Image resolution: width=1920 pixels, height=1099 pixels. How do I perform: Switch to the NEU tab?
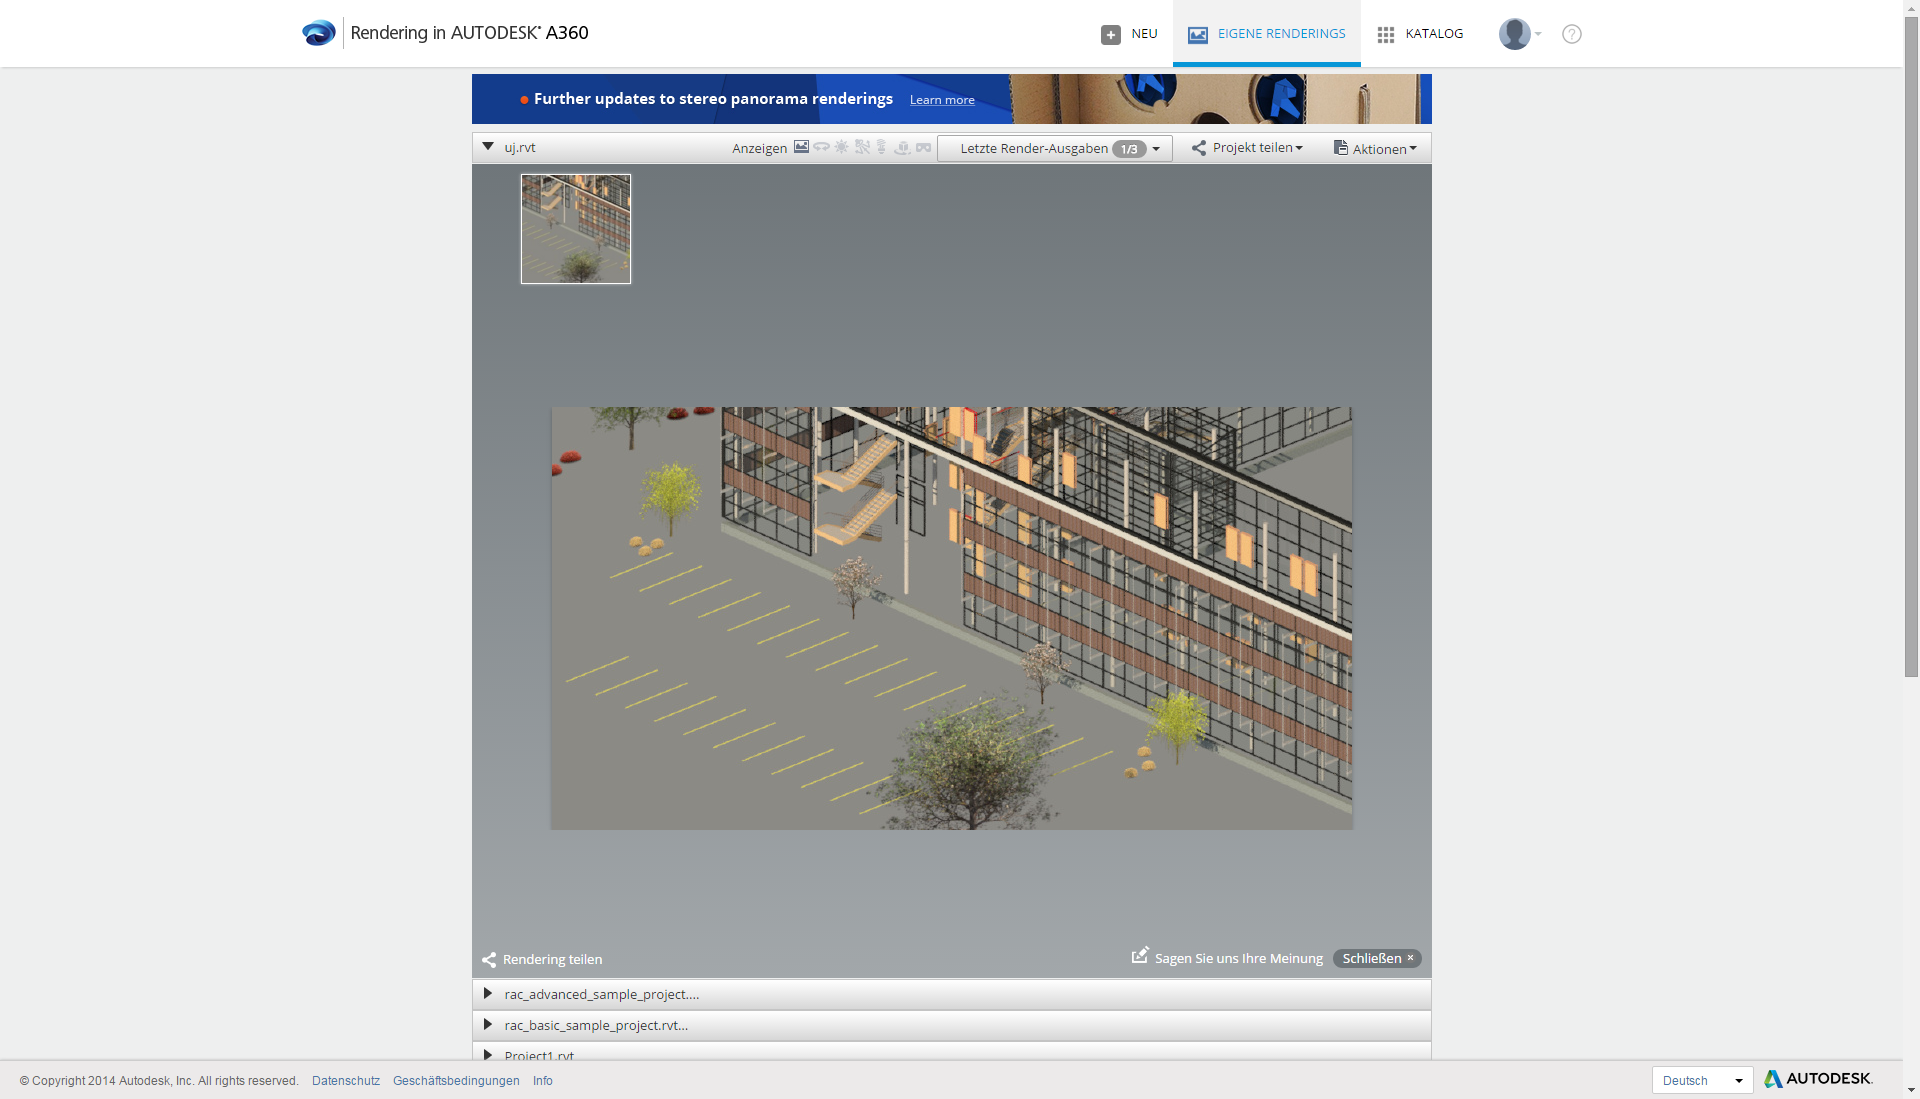click(1129, 34)
